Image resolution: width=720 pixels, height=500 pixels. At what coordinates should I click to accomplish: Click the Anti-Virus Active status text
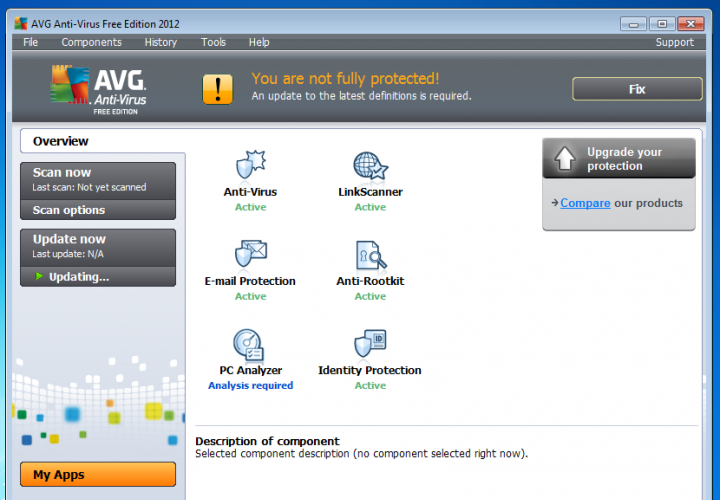click(250, 207)
